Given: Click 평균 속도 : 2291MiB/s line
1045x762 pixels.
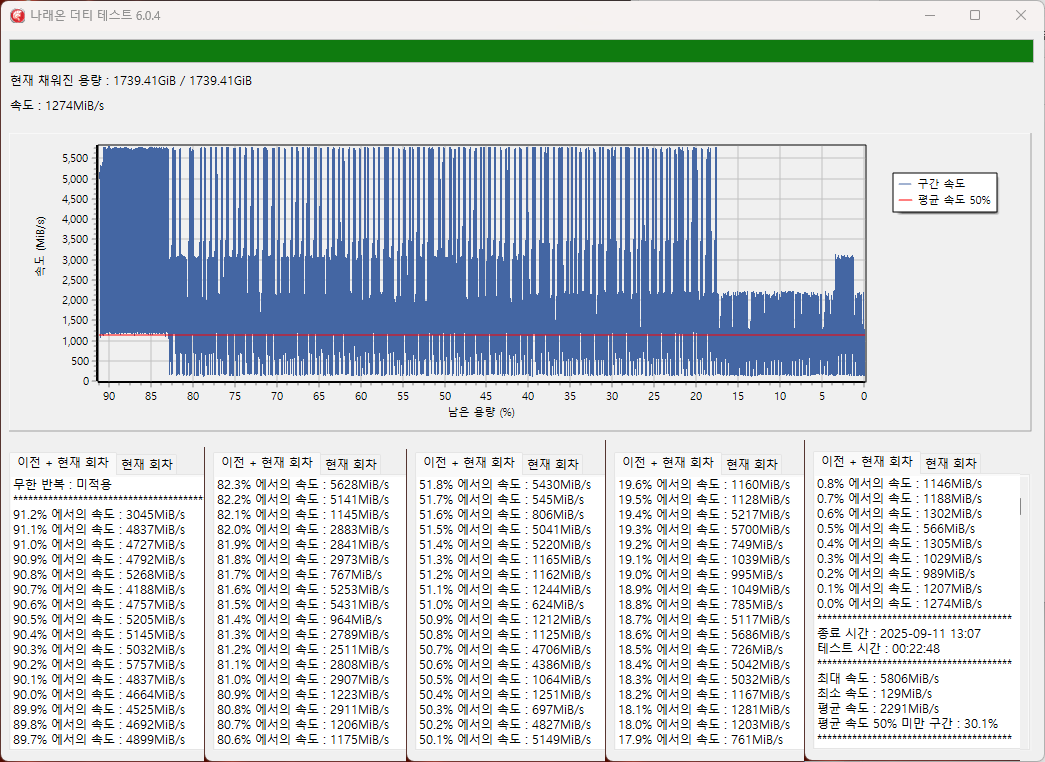Looking at the screenshot, I should point(878,709).
